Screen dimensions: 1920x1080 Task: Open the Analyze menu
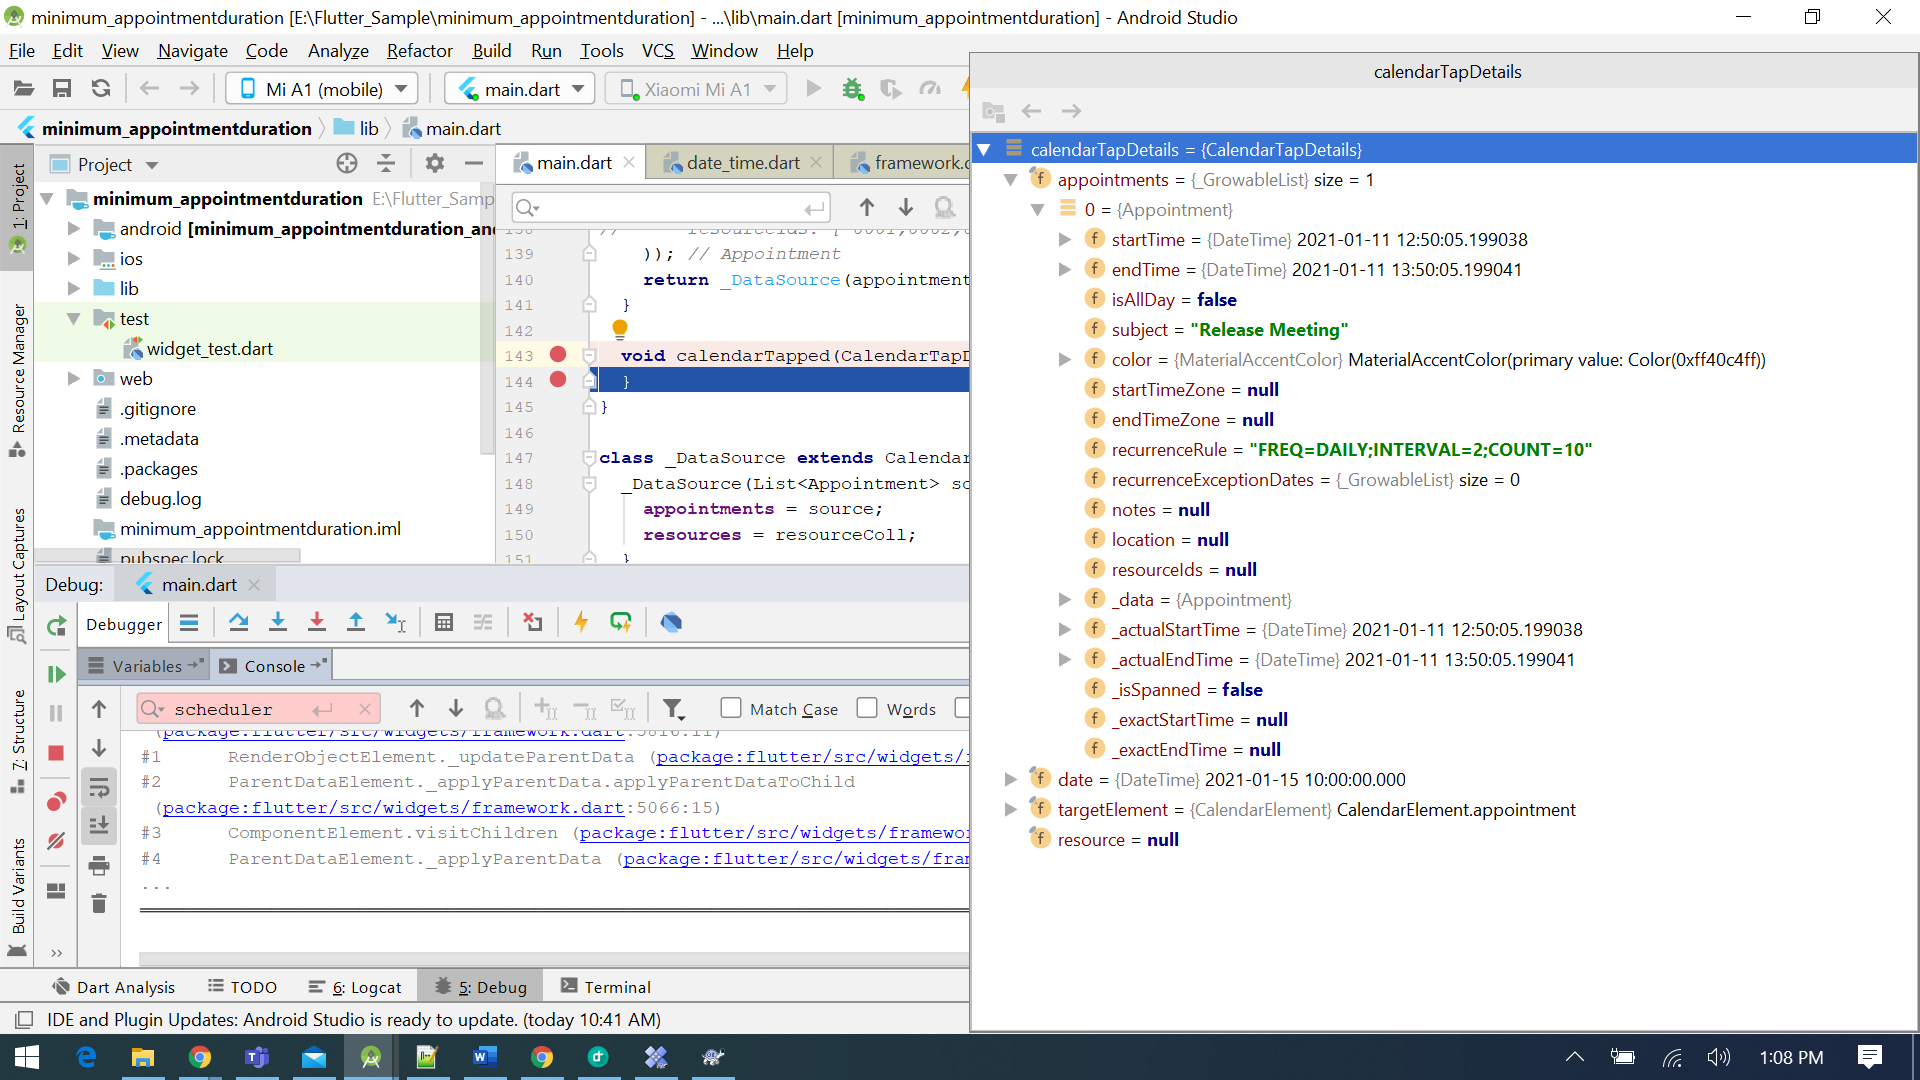tap(338, 51)
